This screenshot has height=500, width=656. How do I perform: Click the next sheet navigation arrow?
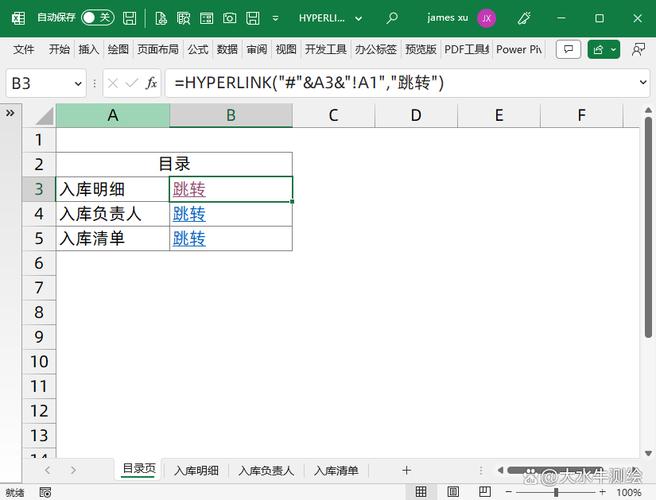click(74, 470)
